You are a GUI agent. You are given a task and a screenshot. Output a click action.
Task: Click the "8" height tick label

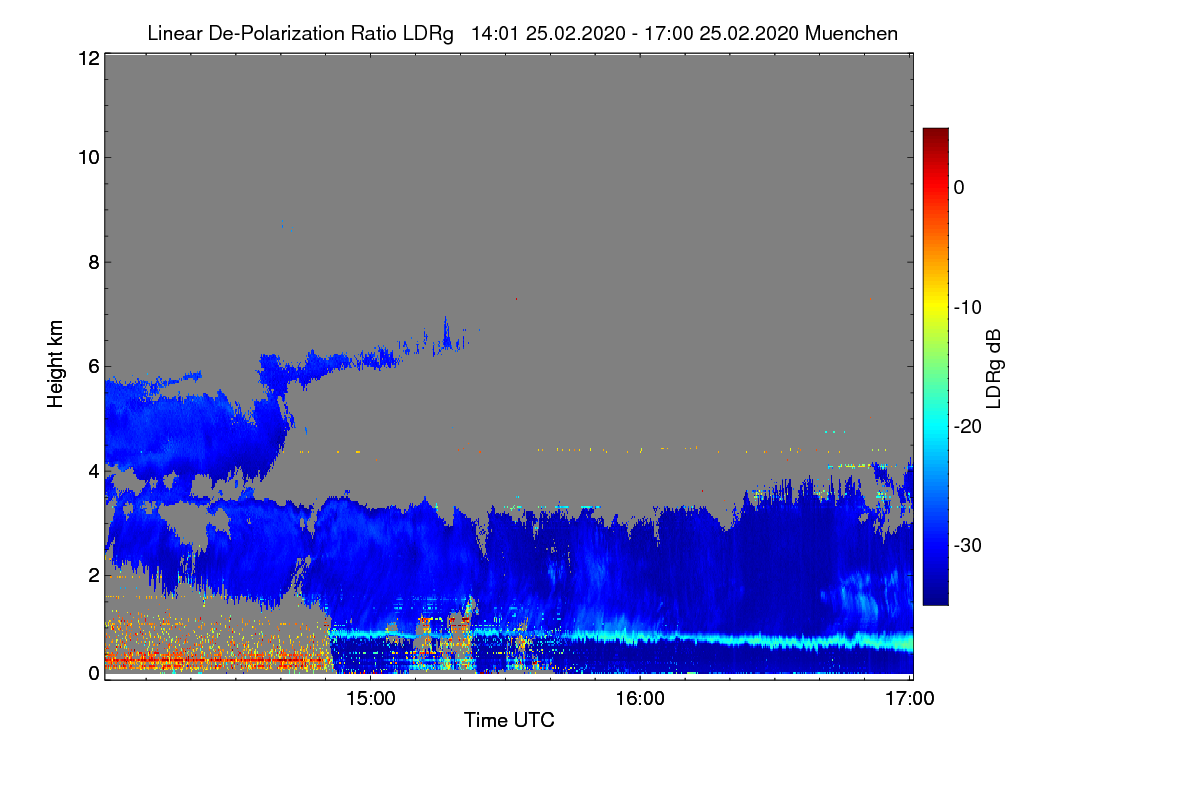92,262
